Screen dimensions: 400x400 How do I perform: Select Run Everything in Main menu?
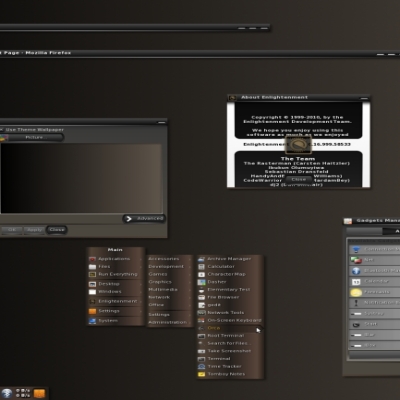pos(115,274)
